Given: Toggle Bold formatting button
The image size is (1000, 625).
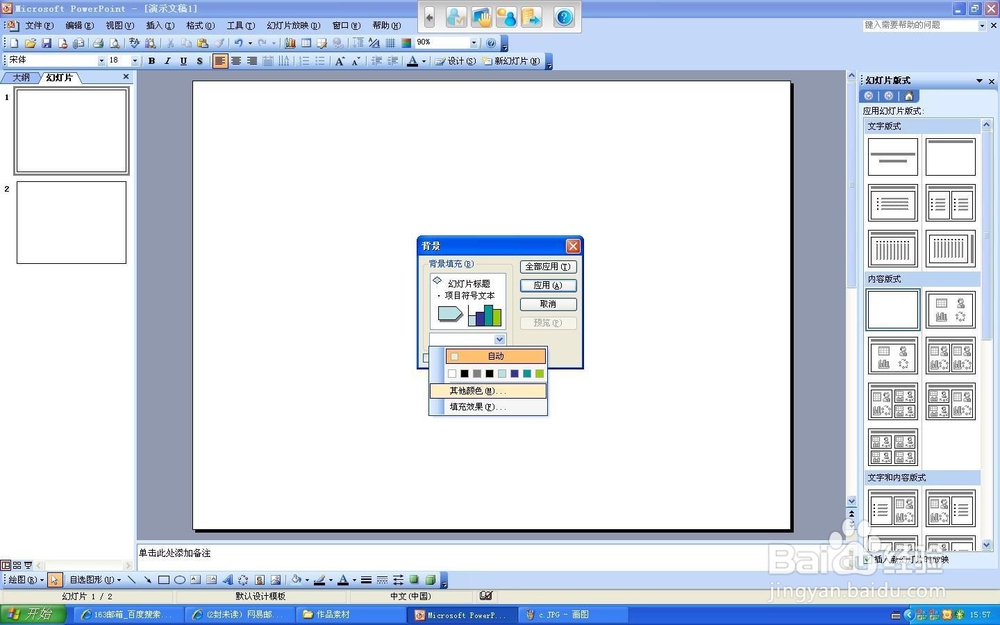Looking at the screenshot, I should tap(152, 61).
